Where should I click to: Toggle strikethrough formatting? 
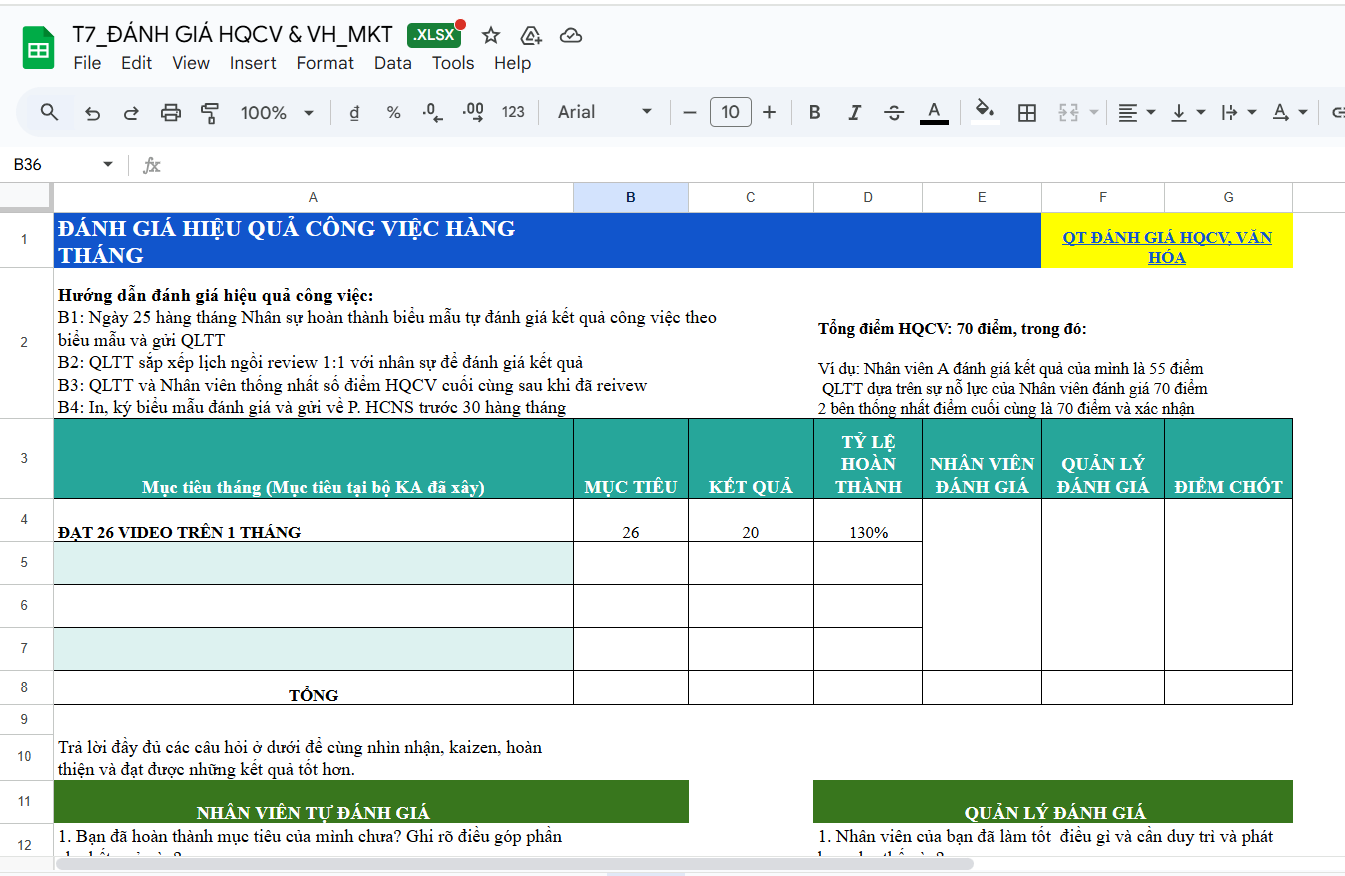[x=894, y=113]
